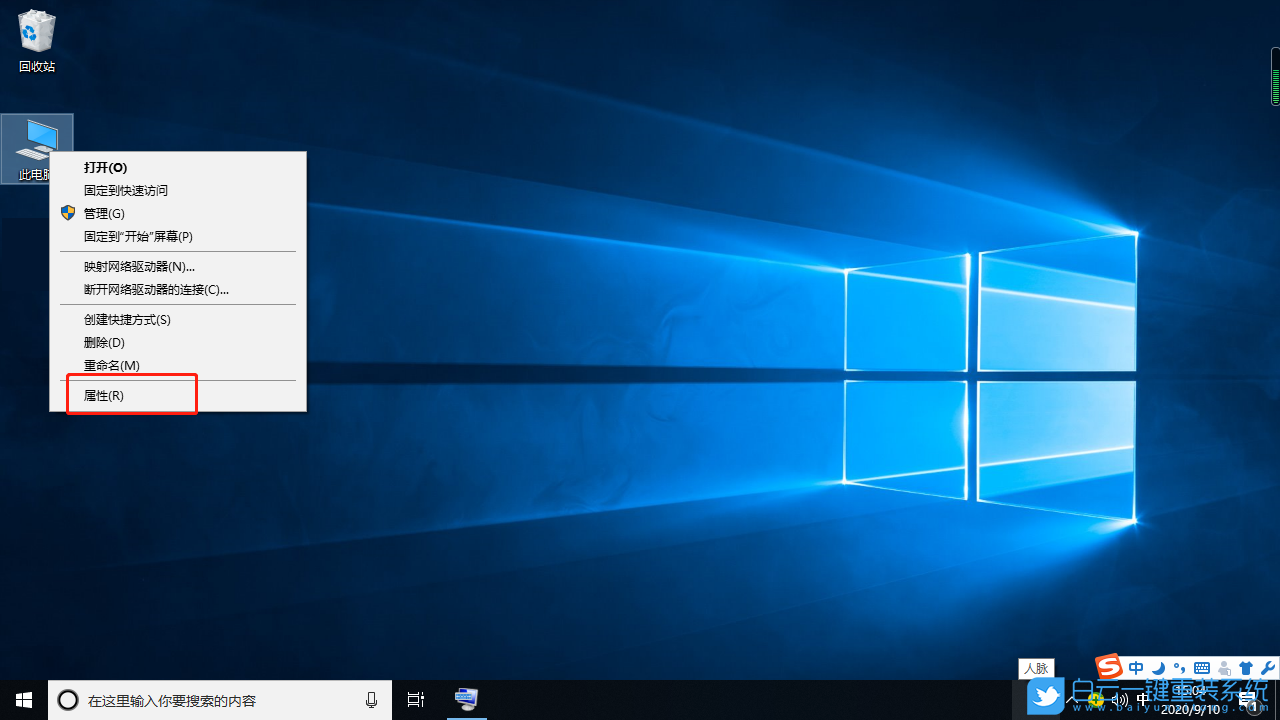Open the Sogou soft keyboard icon

pyautogui.click(x=1201, y=668)
